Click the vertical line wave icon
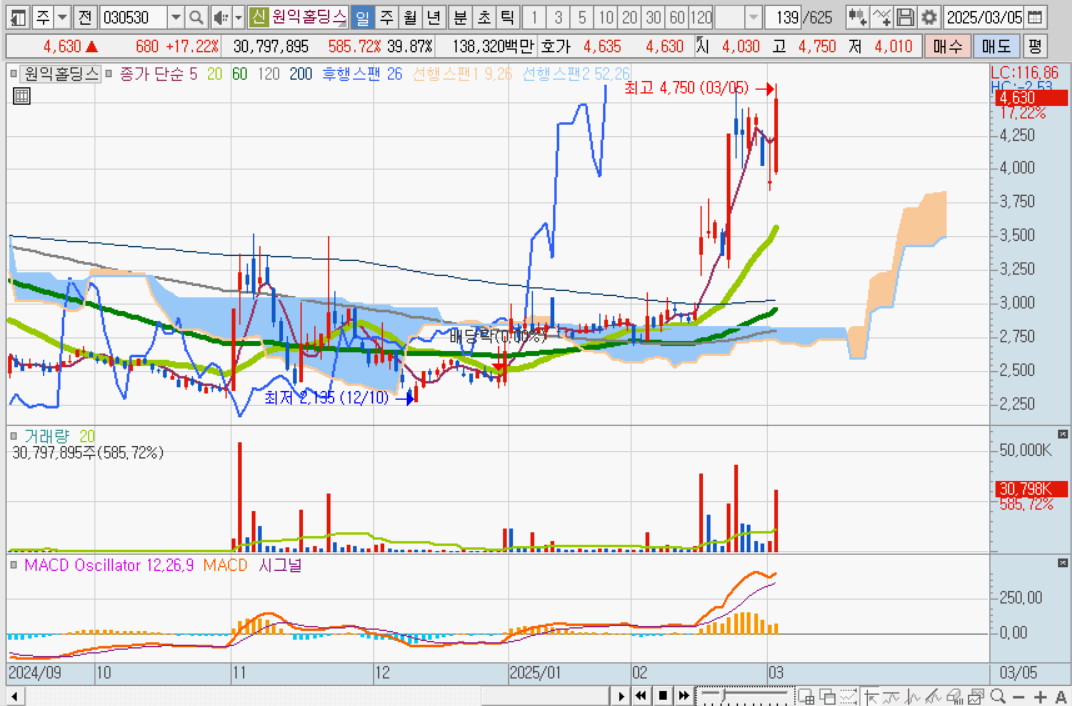The image size is (1072, 706). [x=912, y=696]
